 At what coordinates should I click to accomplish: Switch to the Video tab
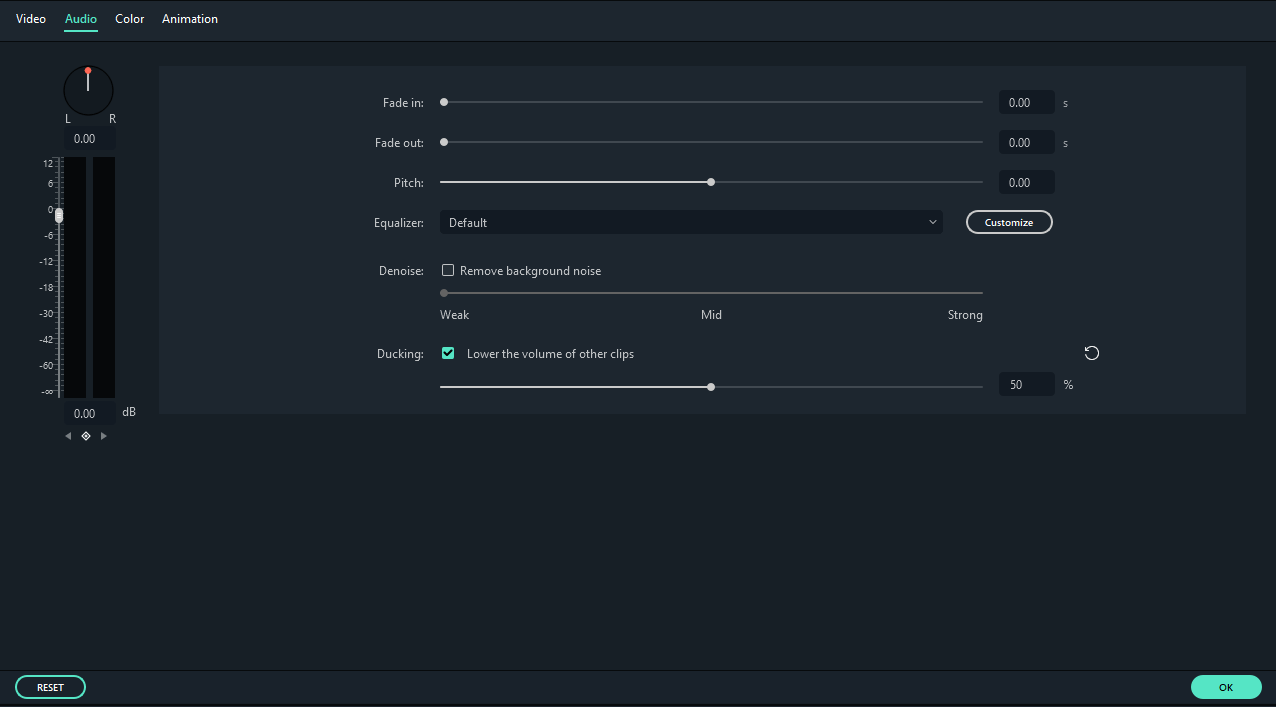tap(31, 19)
